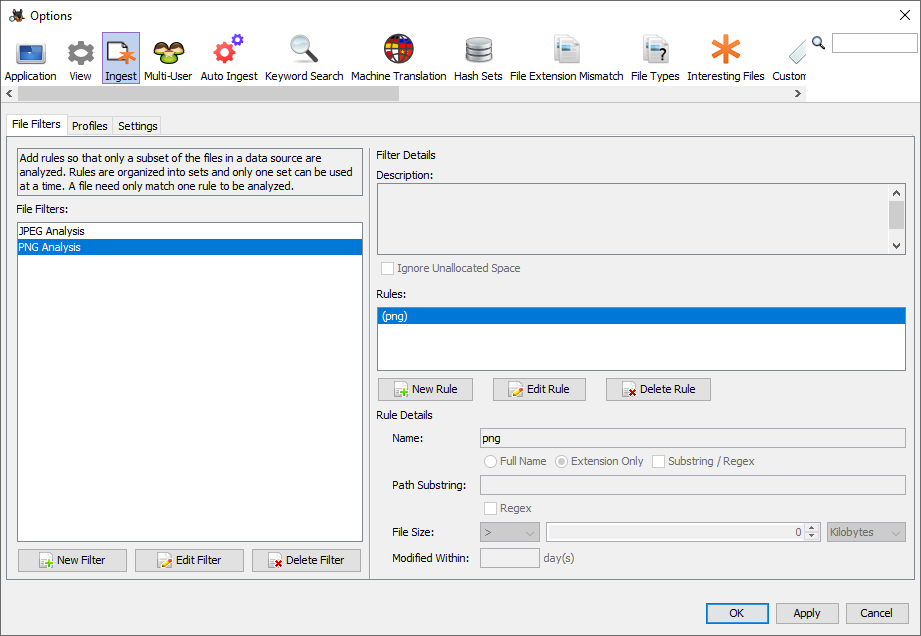Select JPEG Analysis in the File Filters list
The image size is (921, 636).
click(52, 231)
